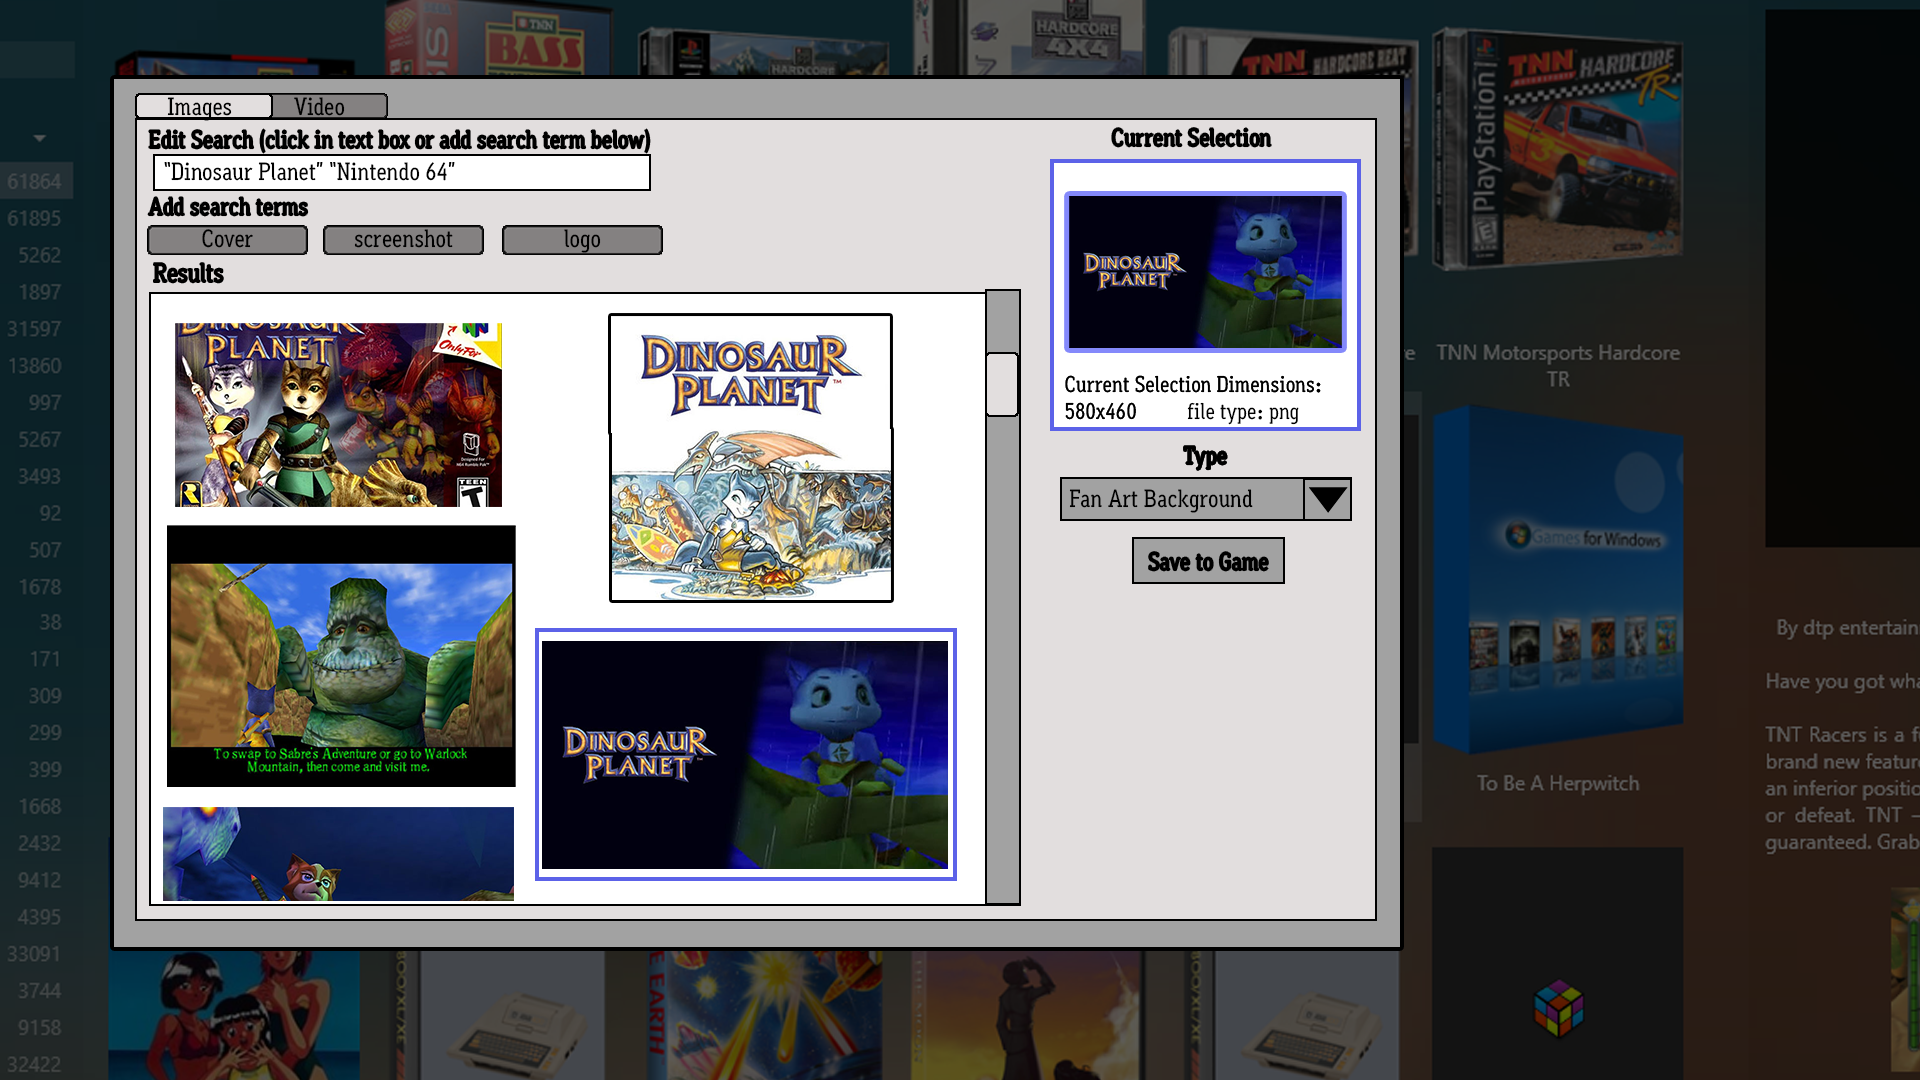Viewport: 1920px width, 1080px height.
Task: Select the dark Dinosaur Planet title screen result
Action: coord(745,755)
